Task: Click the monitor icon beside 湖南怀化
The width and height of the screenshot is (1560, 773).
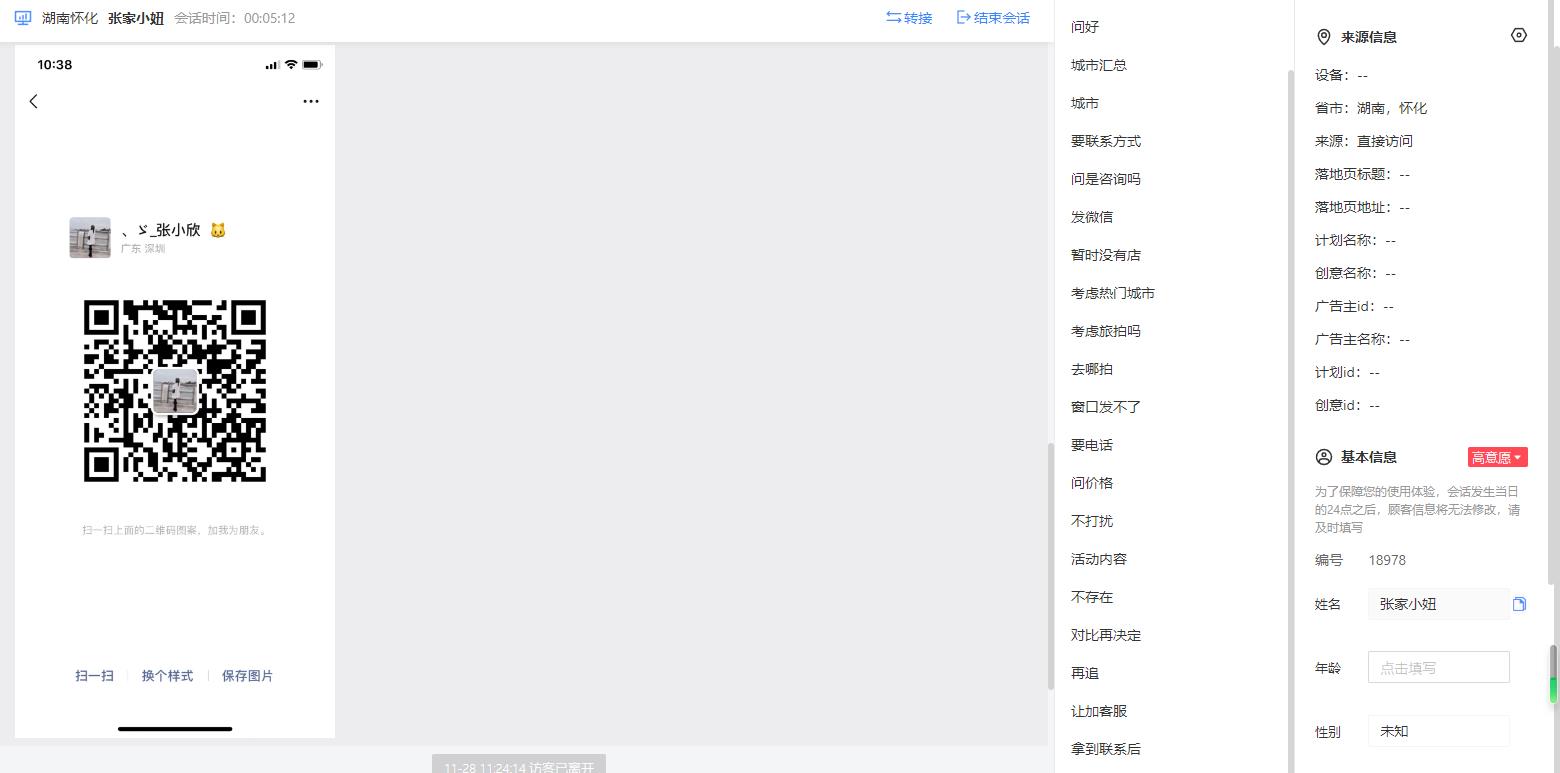Action: [x=22, y=18]
